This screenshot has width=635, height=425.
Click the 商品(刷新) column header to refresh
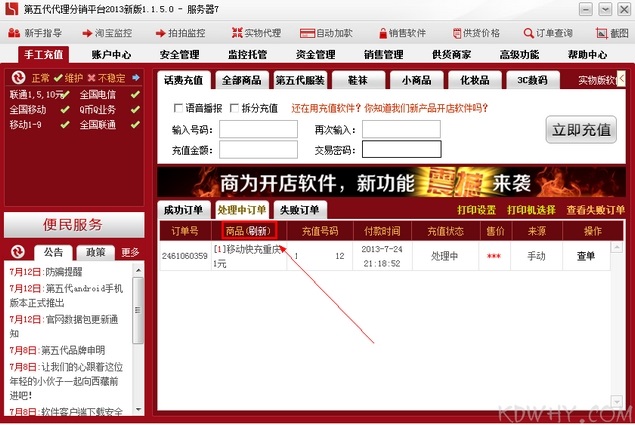[x=247, y=231]
